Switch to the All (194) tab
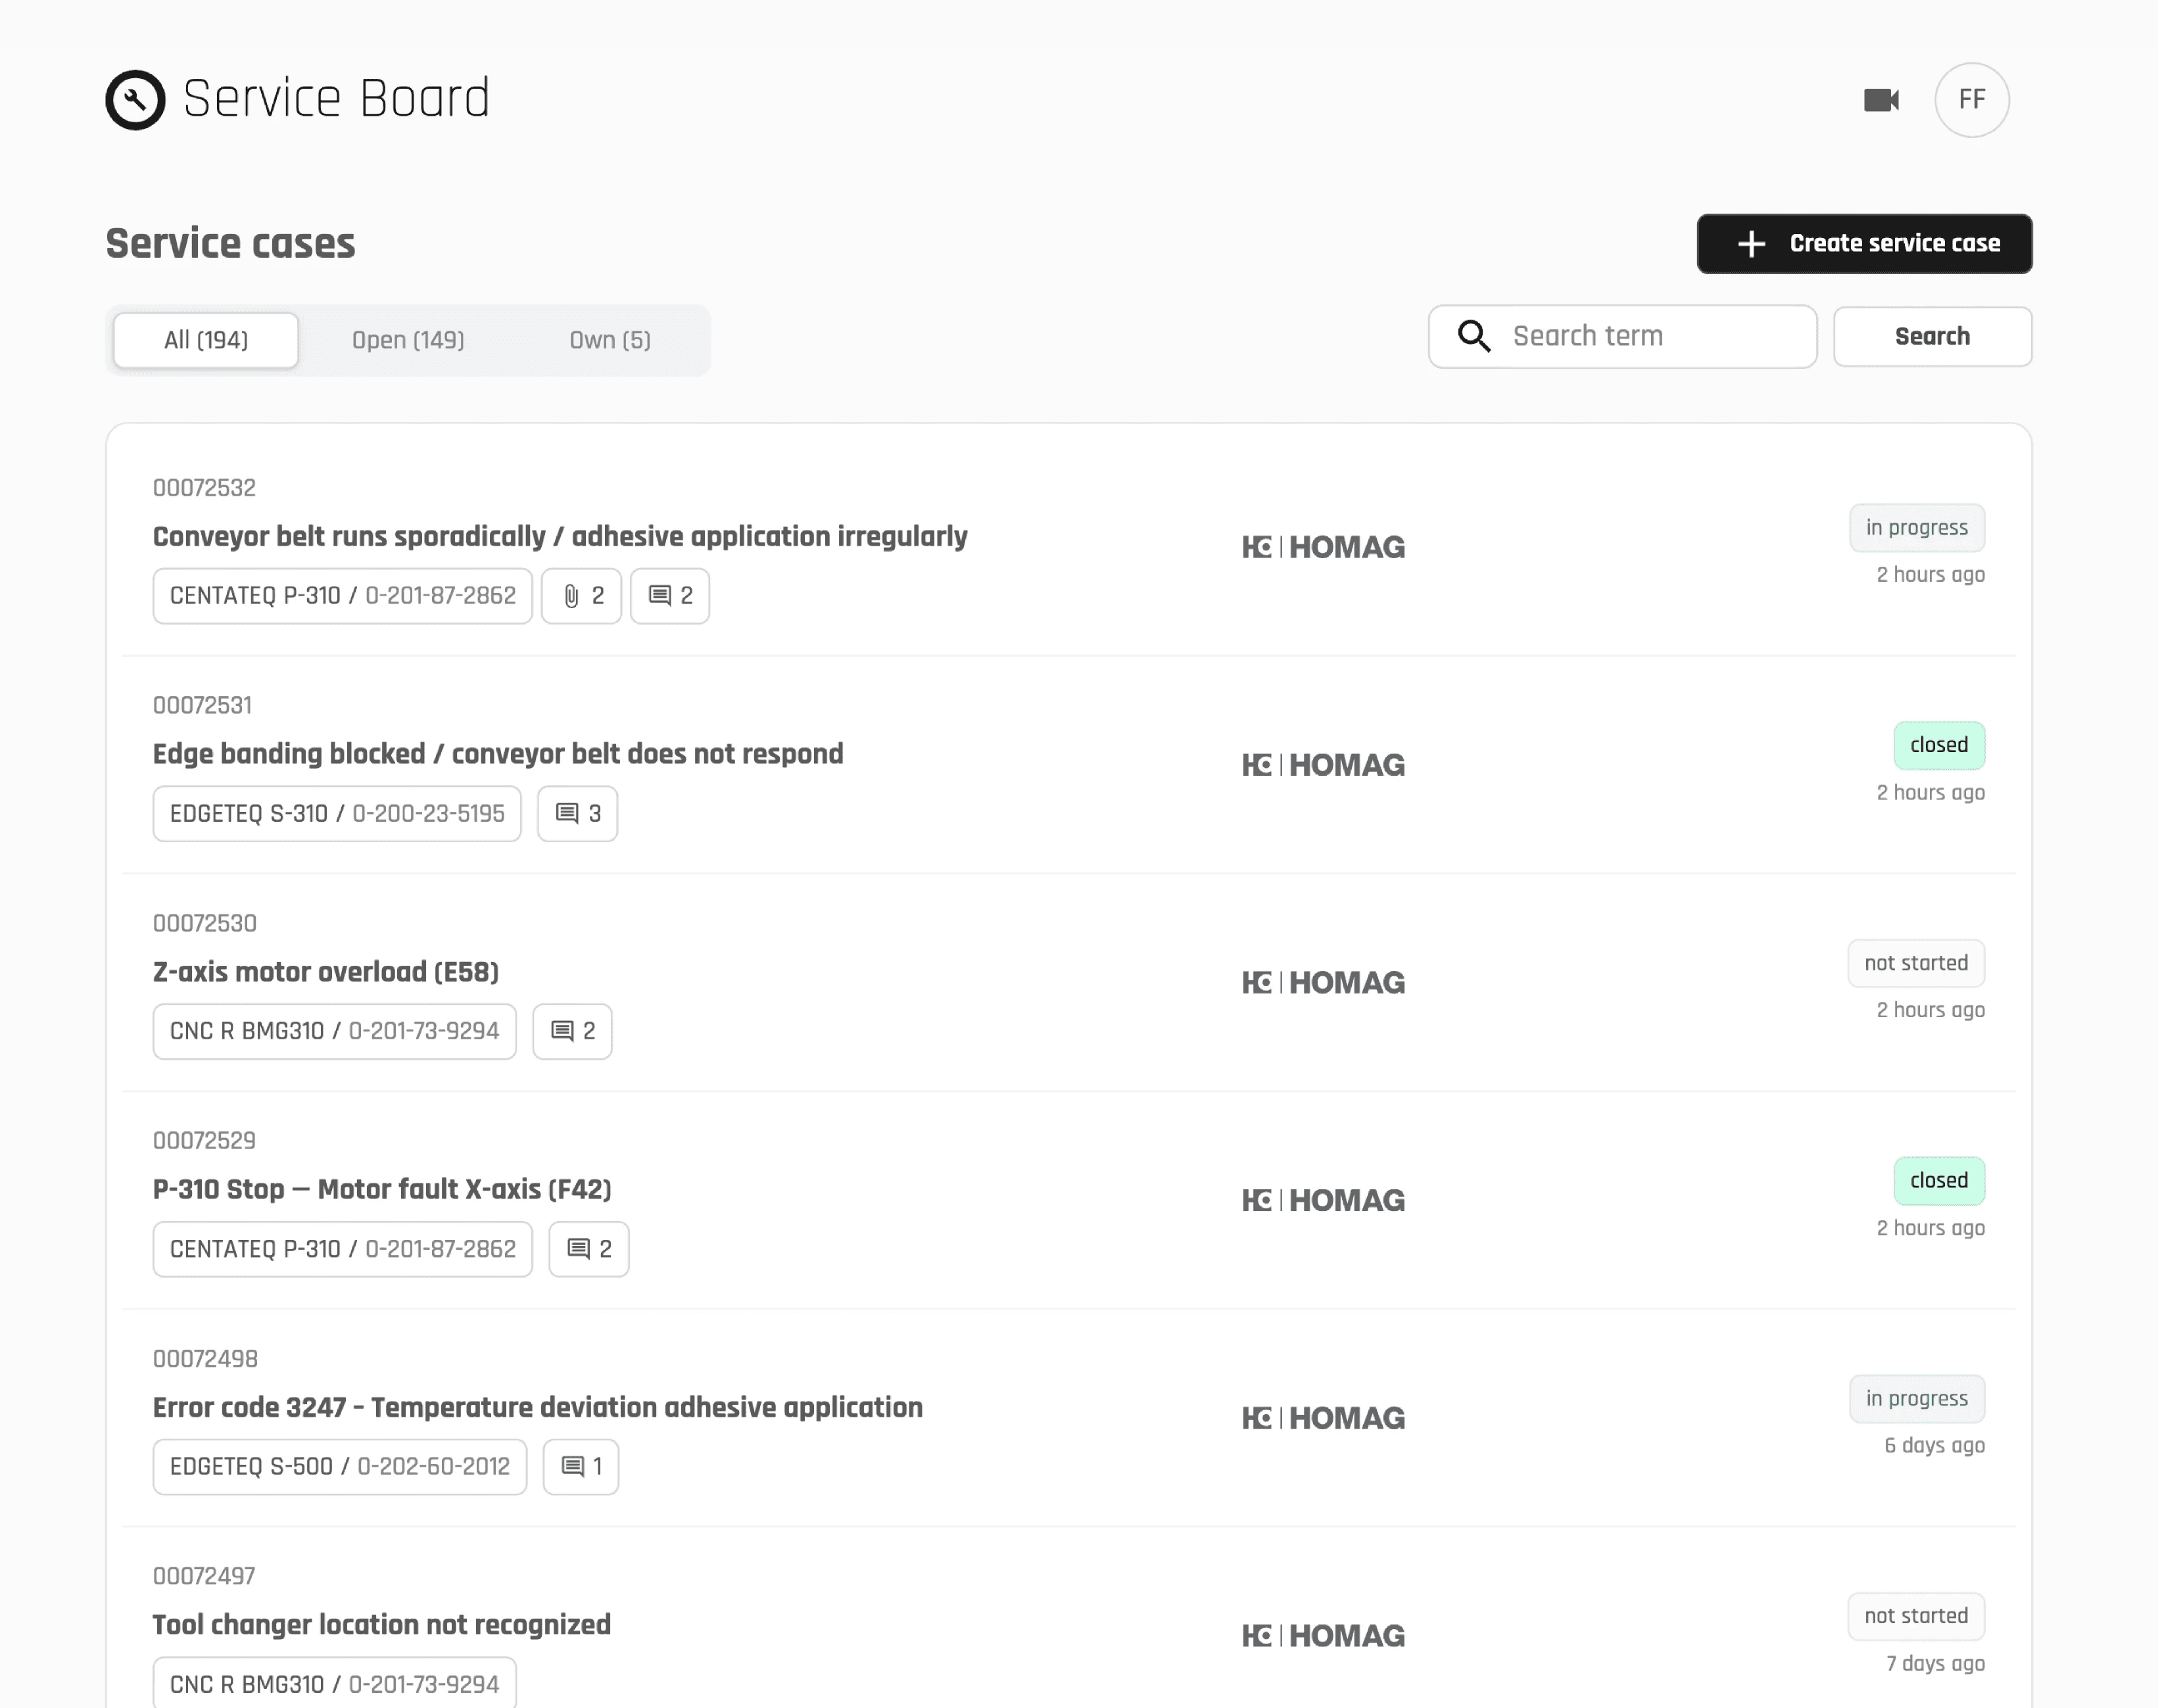The image size is (2158, 1708). coord(205,340)
